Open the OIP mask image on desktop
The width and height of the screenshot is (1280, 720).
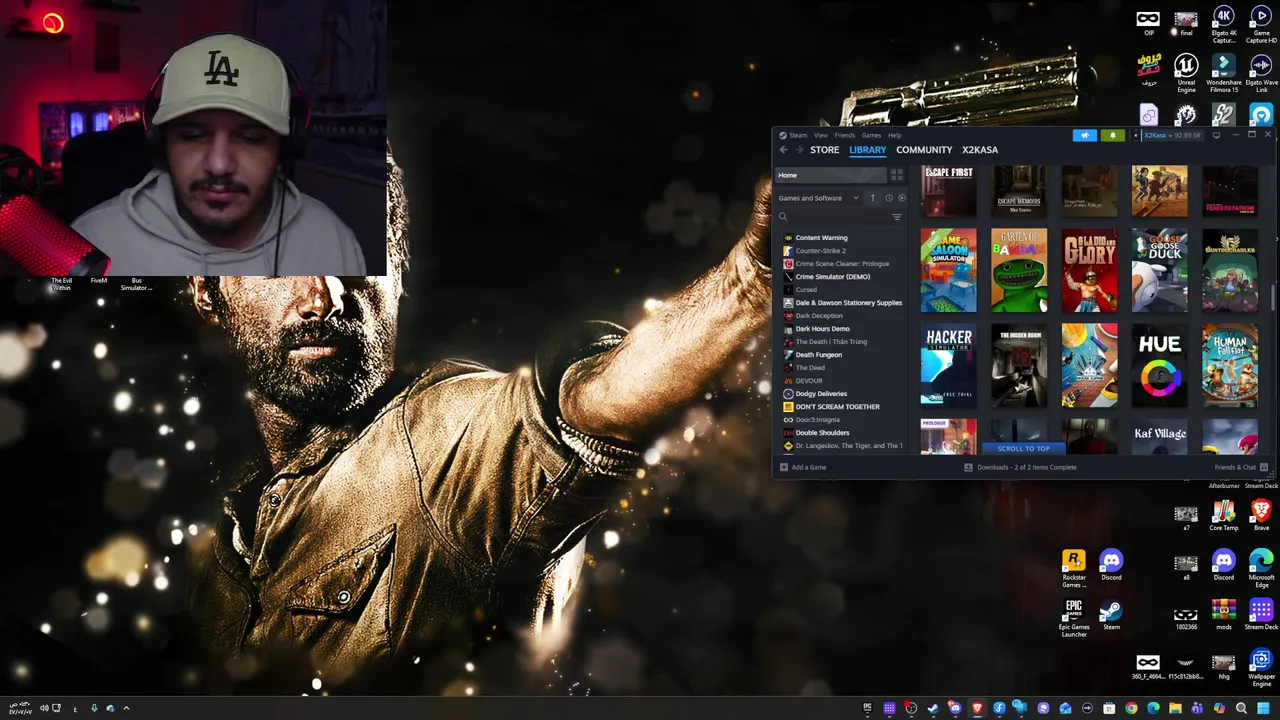(1148, 22)
